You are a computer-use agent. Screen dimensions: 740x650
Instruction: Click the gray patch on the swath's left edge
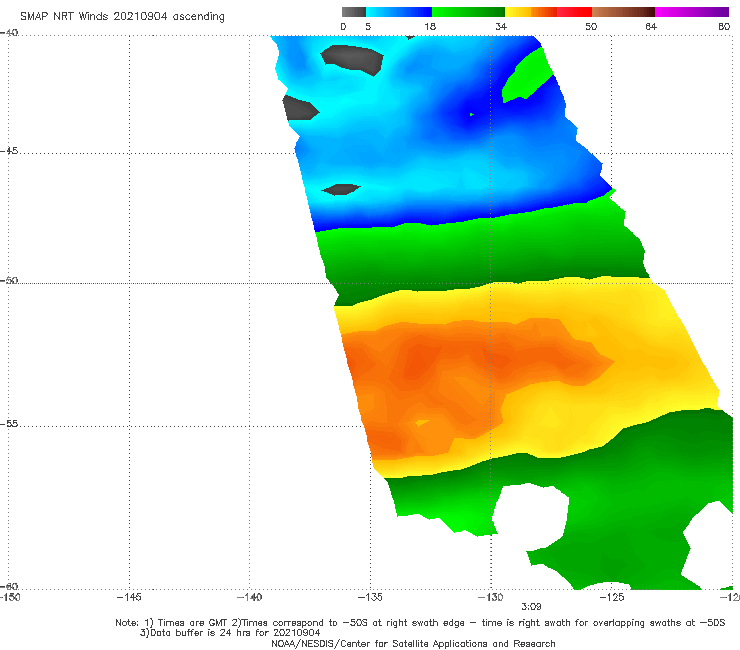click(x=300, y=108)
